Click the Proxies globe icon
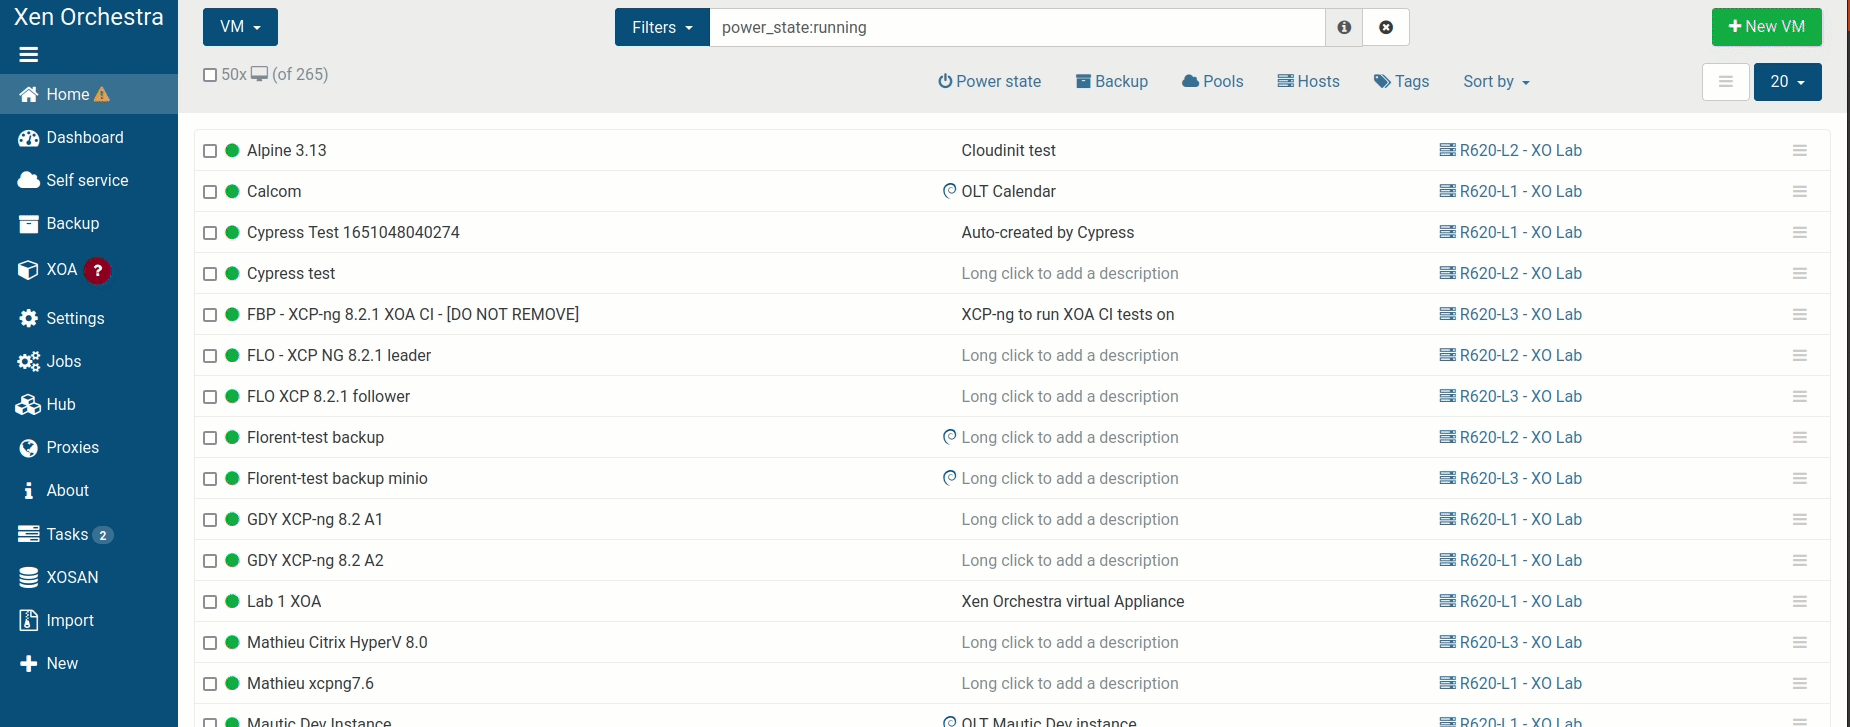1850x727 pixels. (x=28, y=447)
